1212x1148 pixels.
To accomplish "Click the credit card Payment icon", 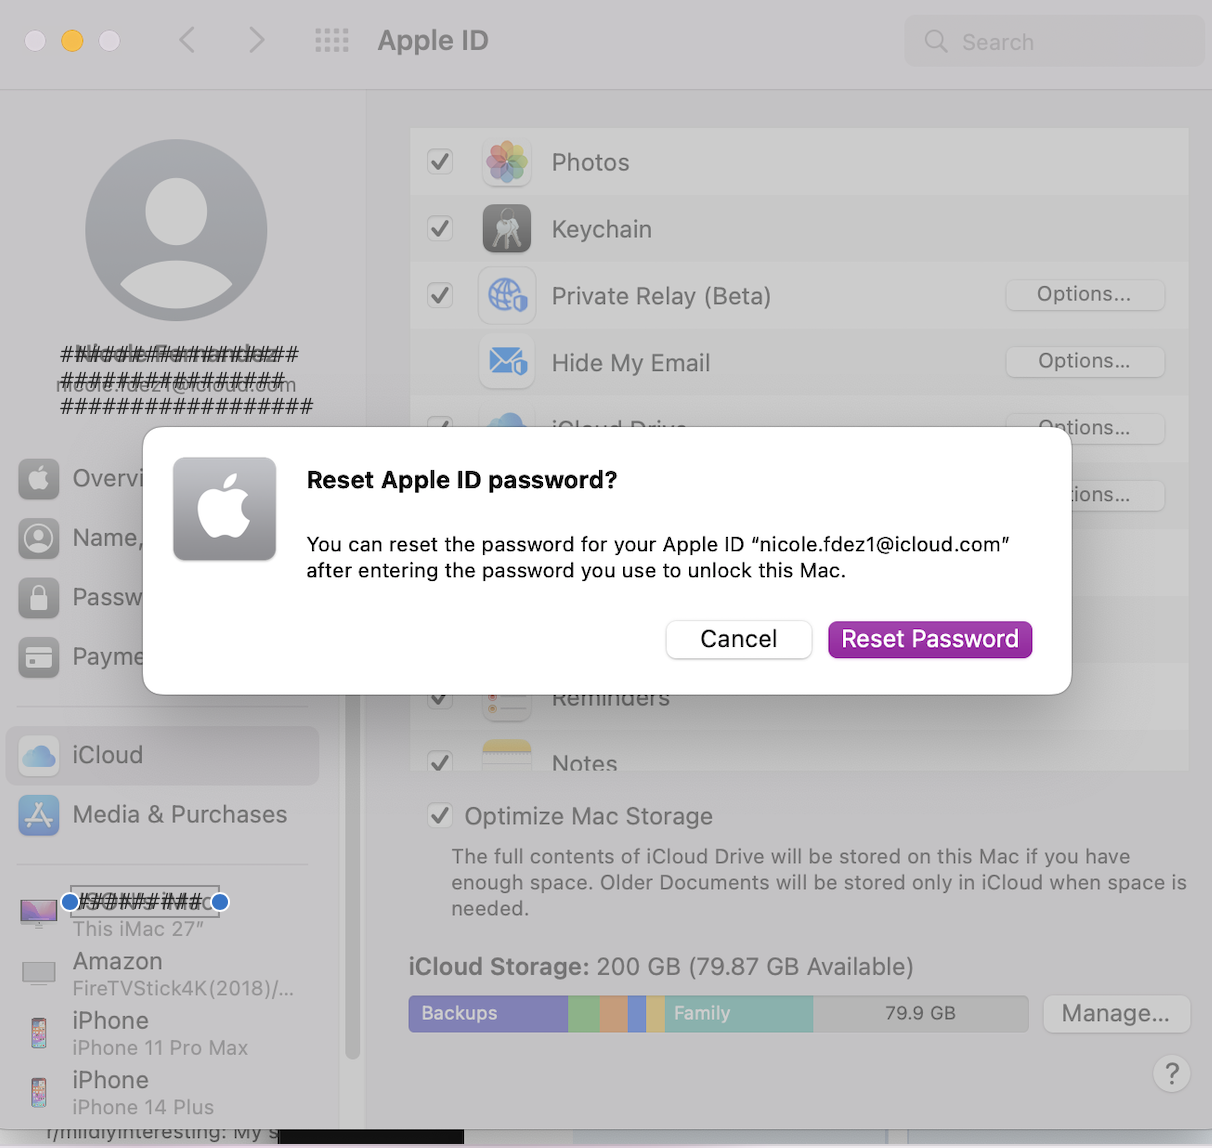I will [39, 657].
